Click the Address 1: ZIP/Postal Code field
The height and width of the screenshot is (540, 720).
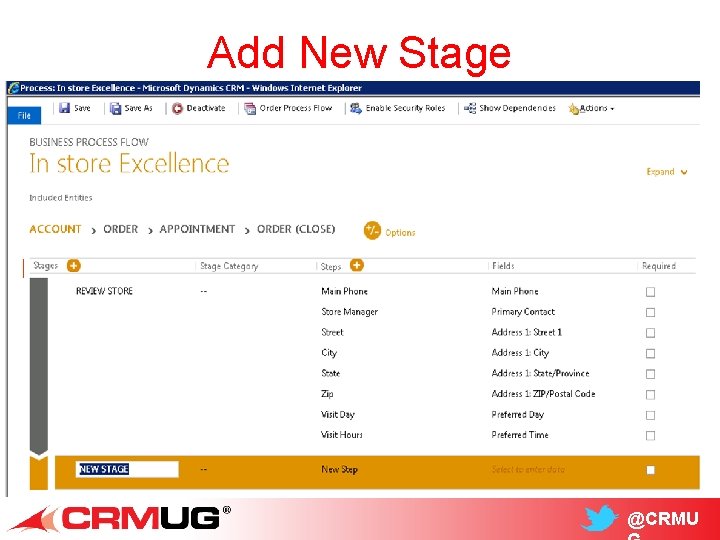tap(543, 394)
